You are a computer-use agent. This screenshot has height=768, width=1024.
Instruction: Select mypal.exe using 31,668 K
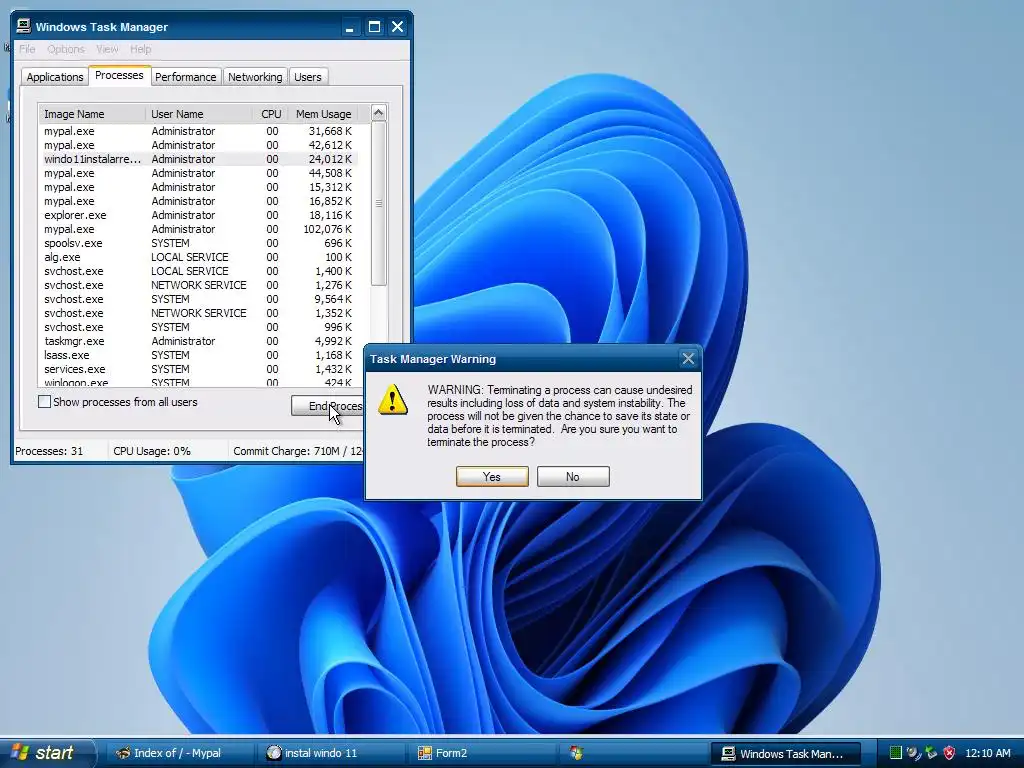(x=198, y=131)
